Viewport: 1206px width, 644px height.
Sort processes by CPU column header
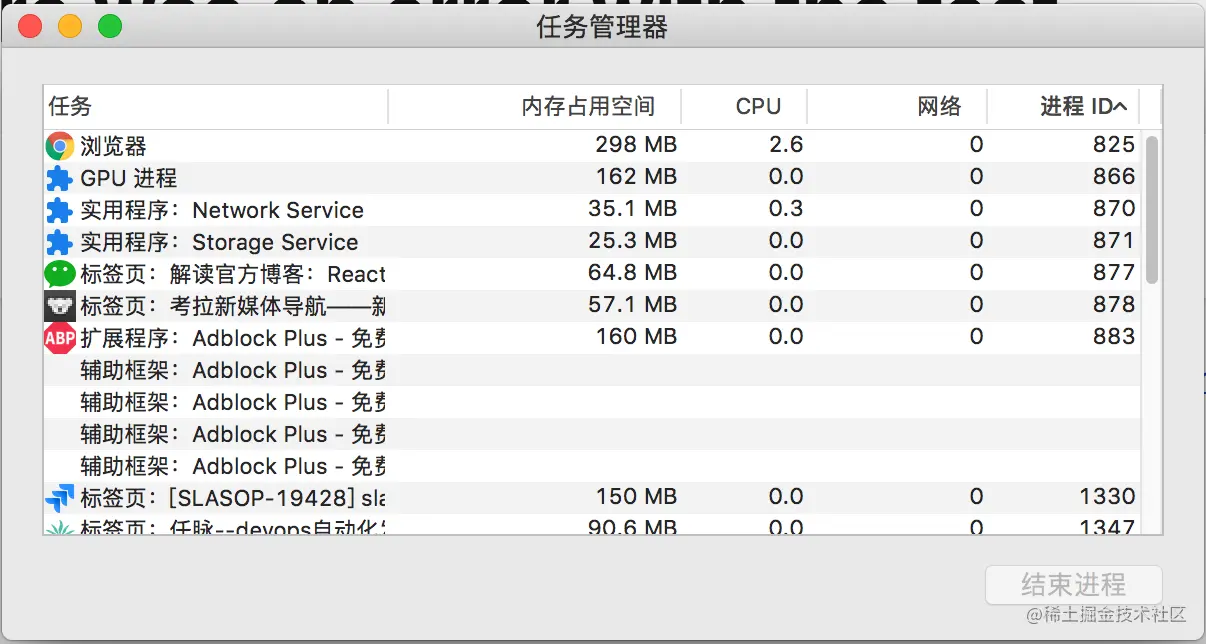757,106
